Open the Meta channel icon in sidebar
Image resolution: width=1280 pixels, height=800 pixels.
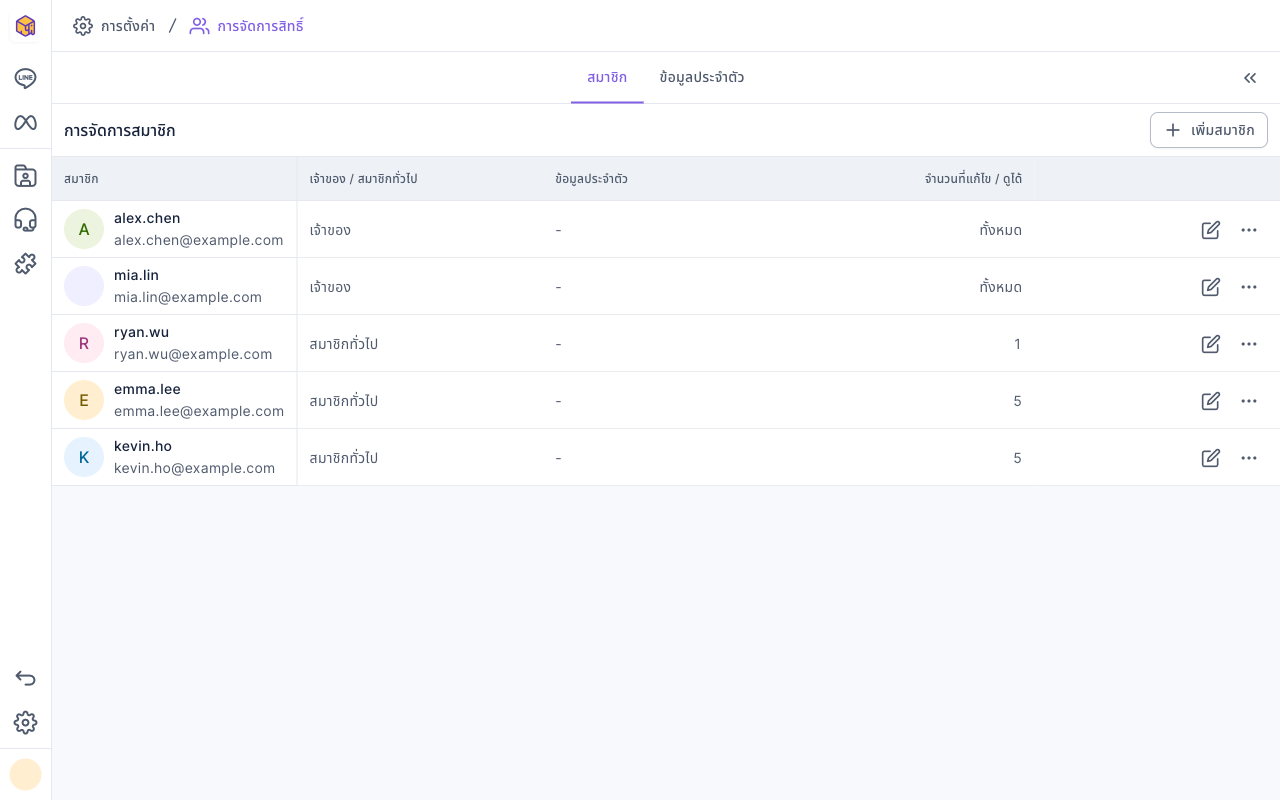[25, 122]
